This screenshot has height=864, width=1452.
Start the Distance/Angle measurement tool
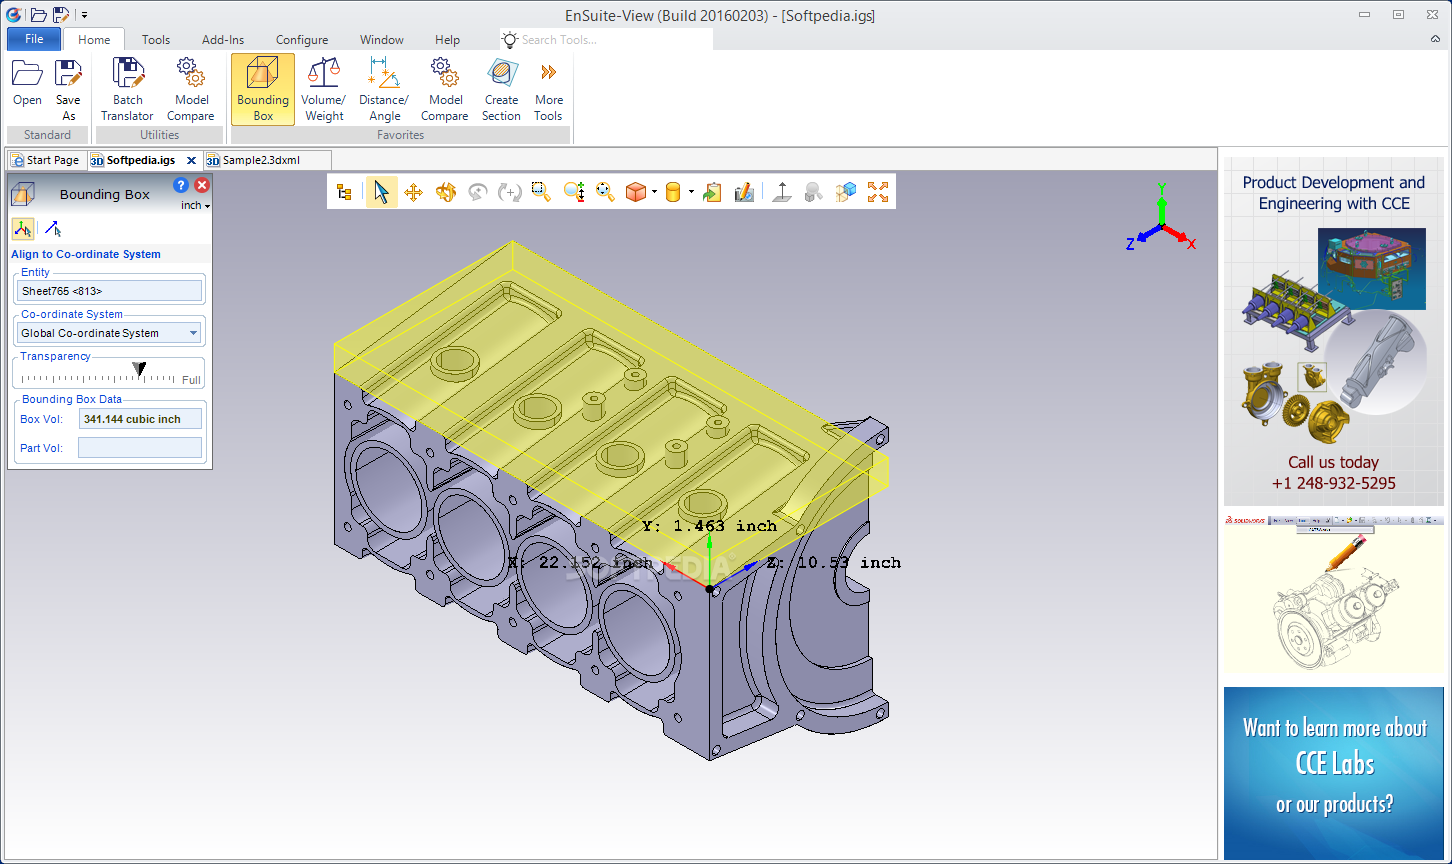click(x=384, y=90)
